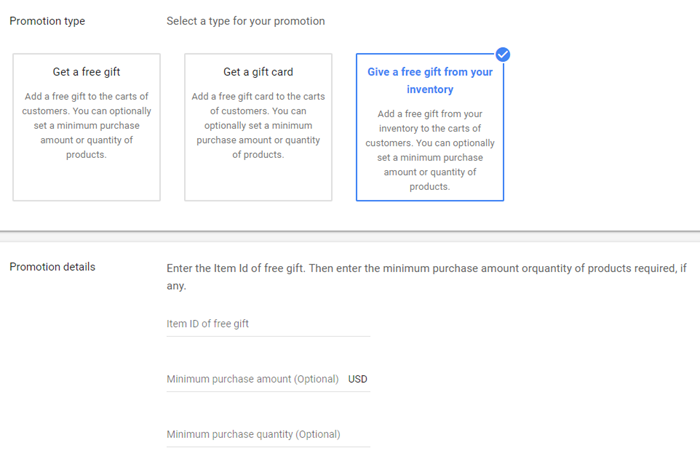Click "Select a type for your promotion" text

[x=245, y=21]
